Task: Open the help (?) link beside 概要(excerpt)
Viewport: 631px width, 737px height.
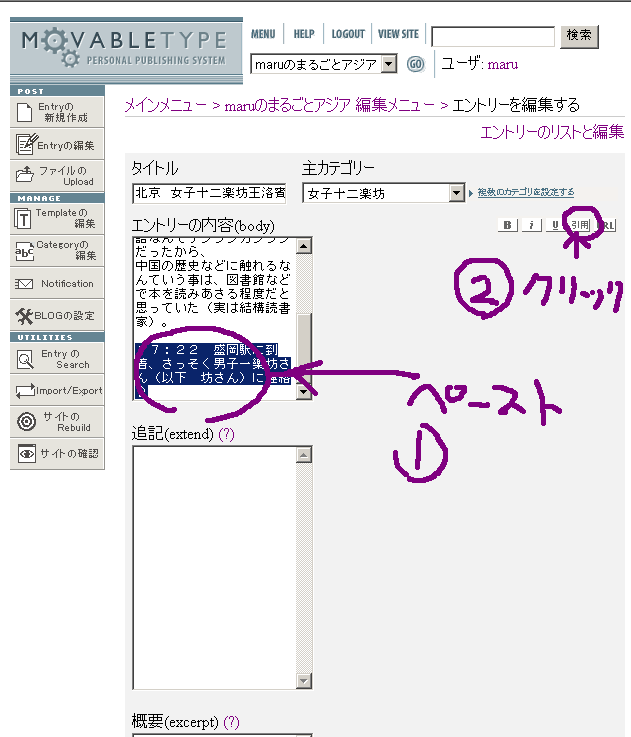Action: coord(231,722)
